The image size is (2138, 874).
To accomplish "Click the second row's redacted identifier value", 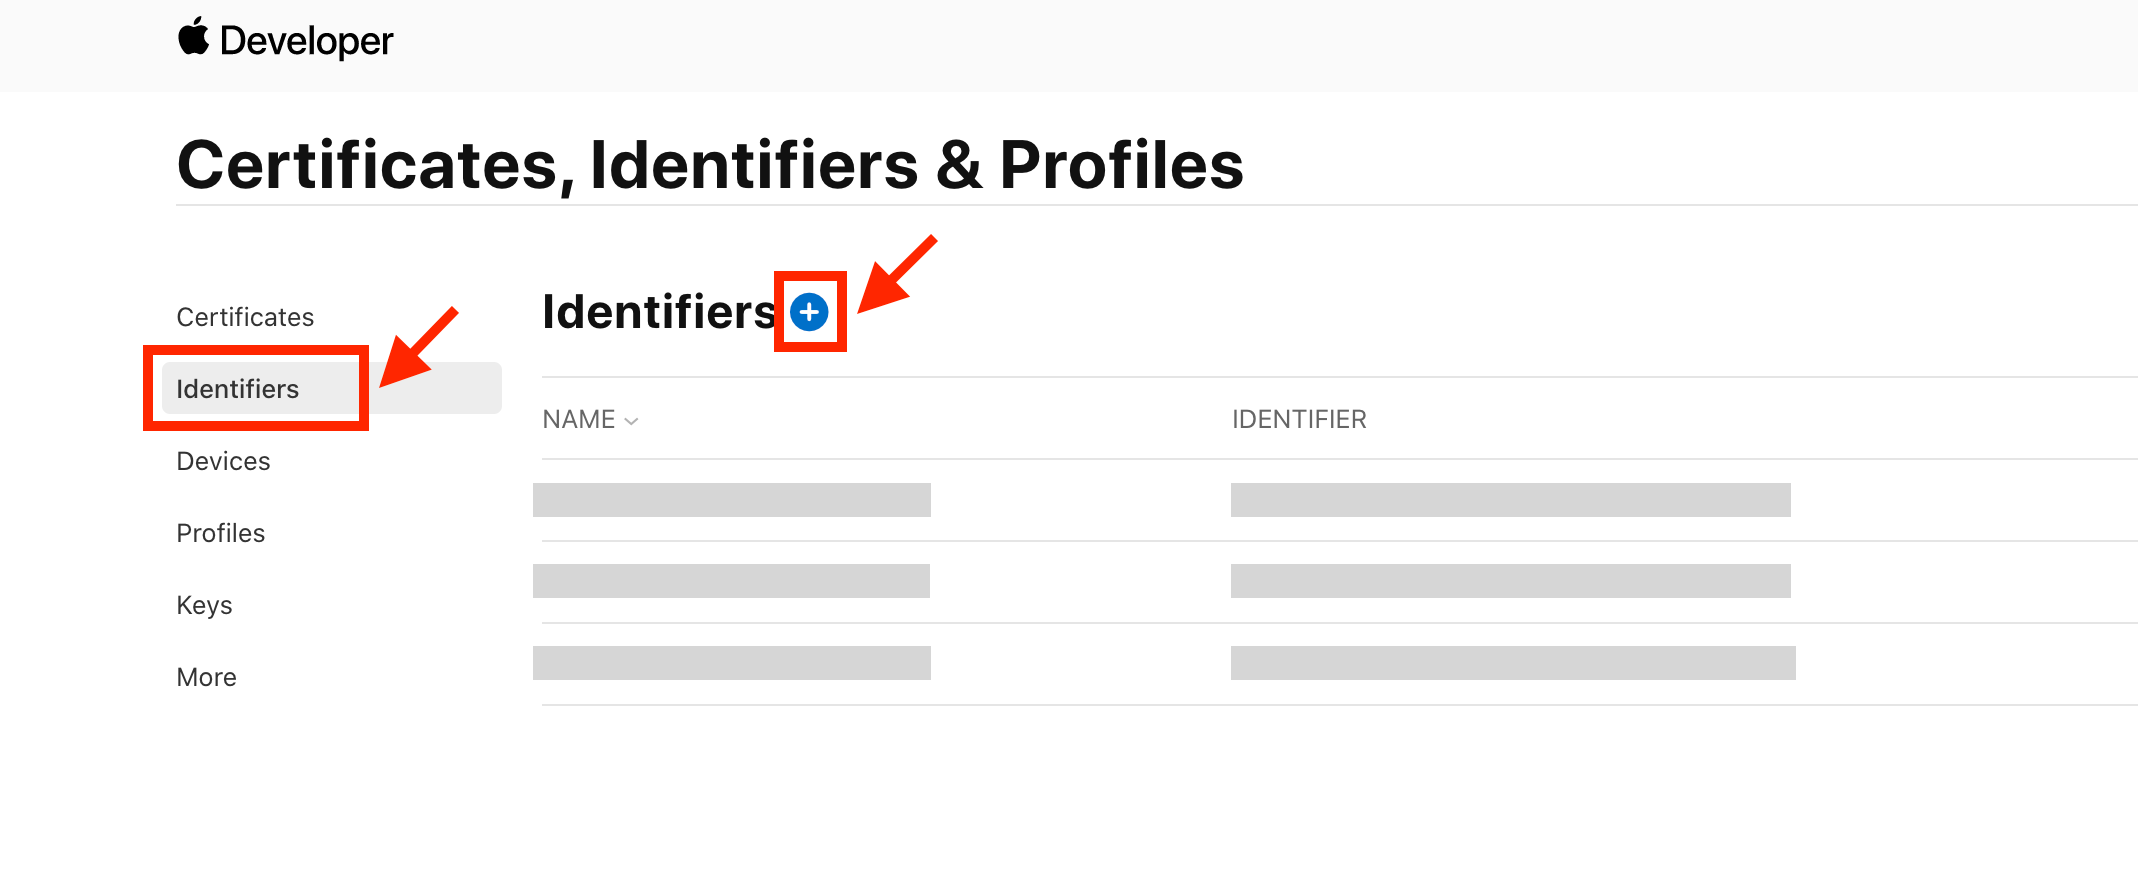I will [1510, 581].
